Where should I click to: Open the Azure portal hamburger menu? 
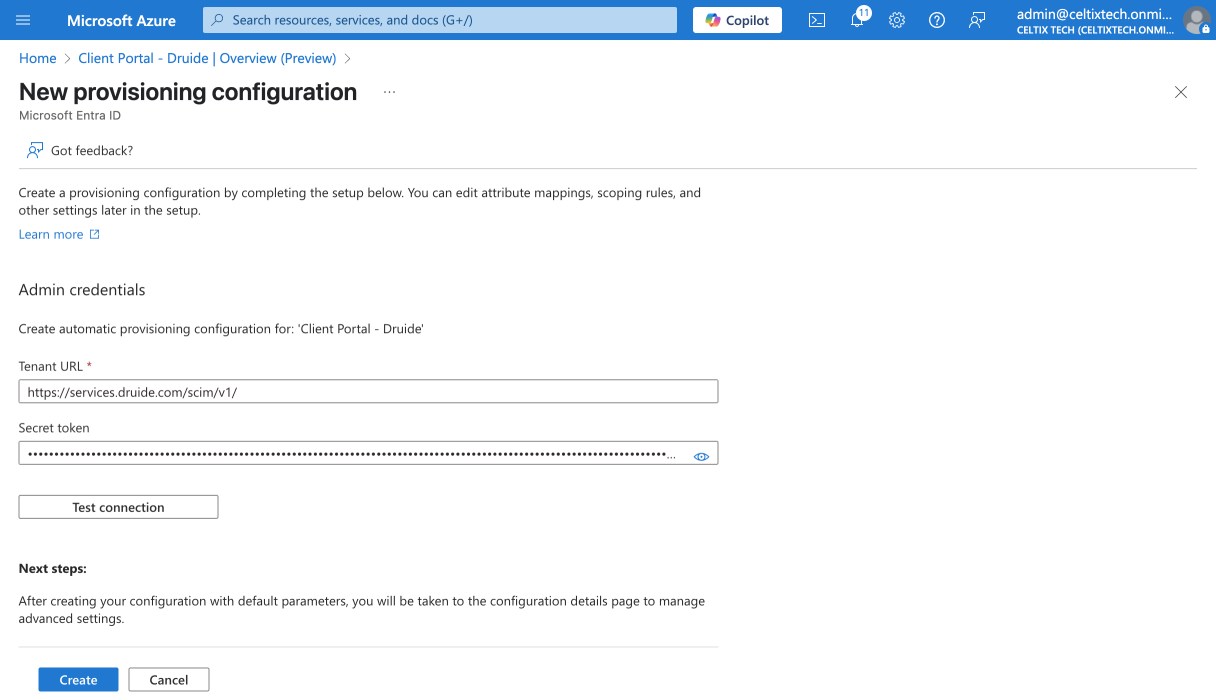tap(23, 20)
